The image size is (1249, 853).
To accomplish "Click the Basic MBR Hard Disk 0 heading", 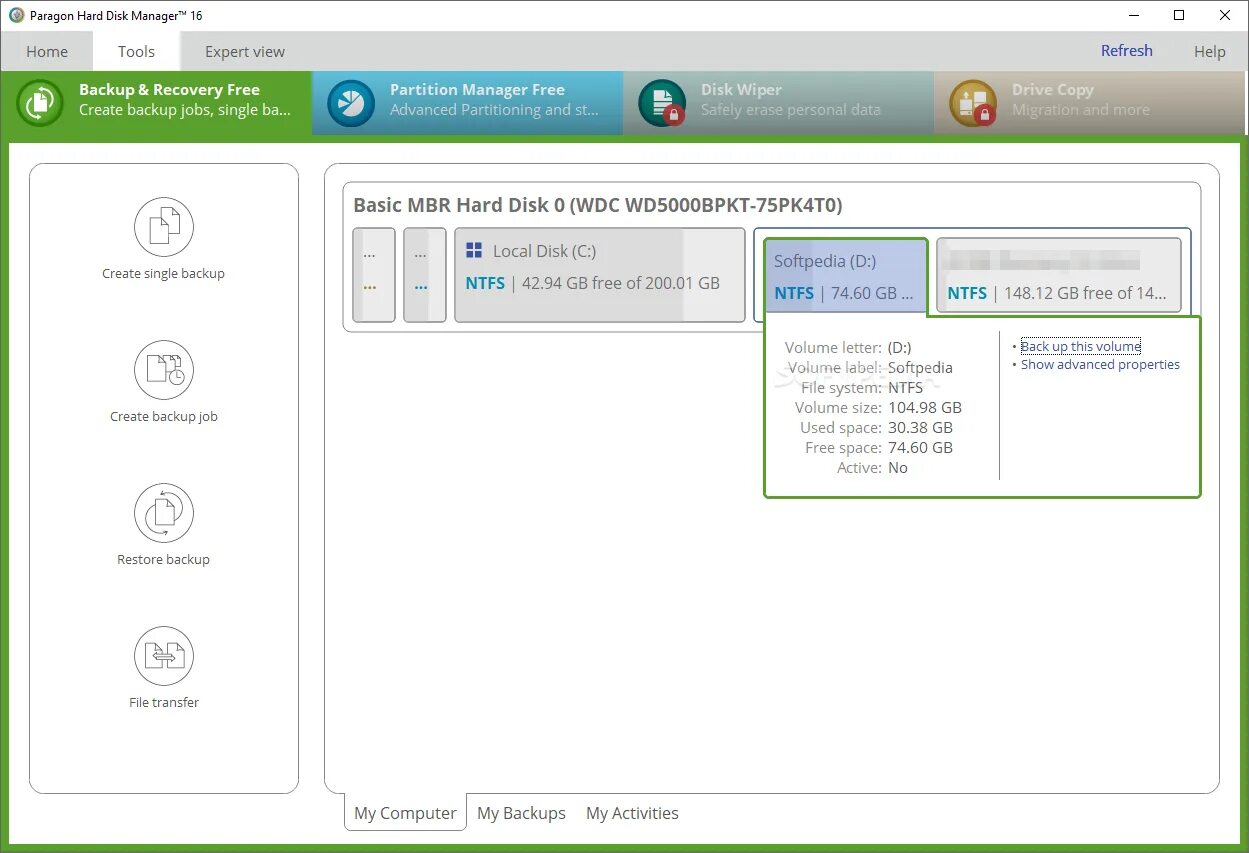I will (598, 205).
